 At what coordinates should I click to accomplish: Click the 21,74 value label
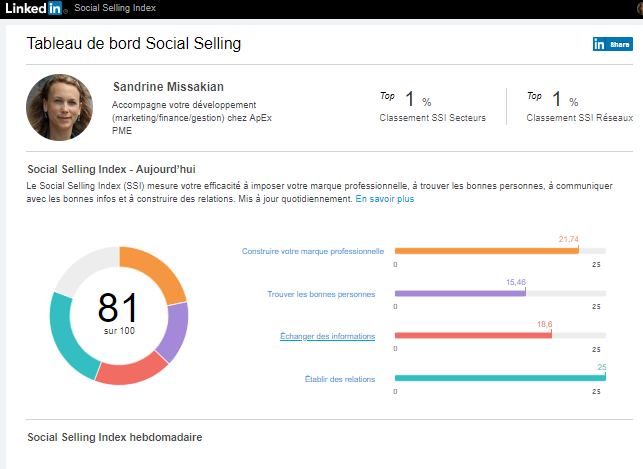pyautogui.click(x=568, y=239)
